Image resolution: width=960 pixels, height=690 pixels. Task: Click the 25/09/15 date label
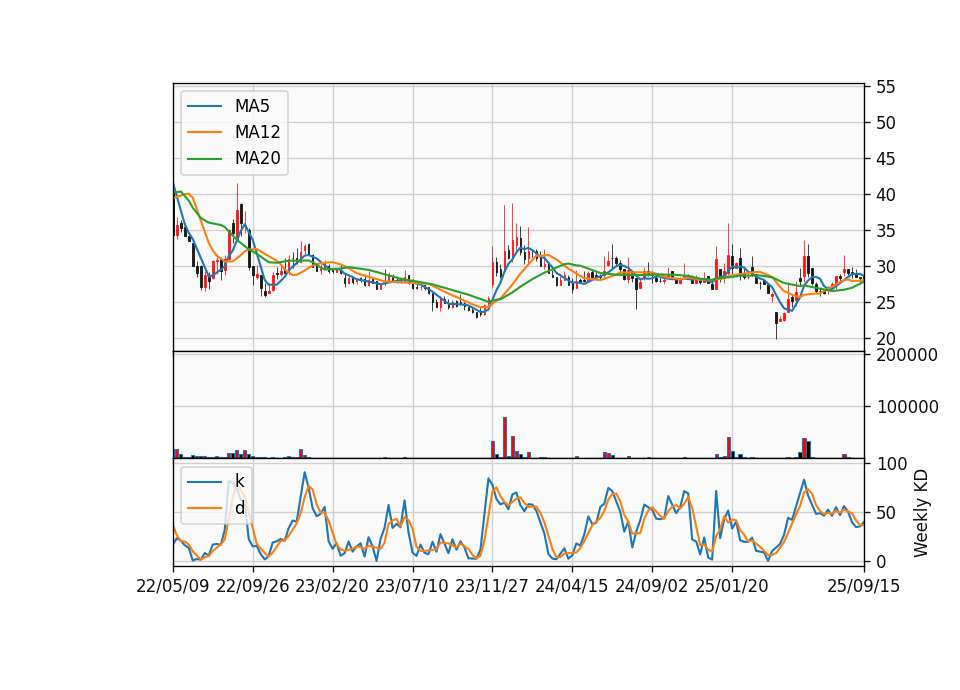(x=864, y=586)
